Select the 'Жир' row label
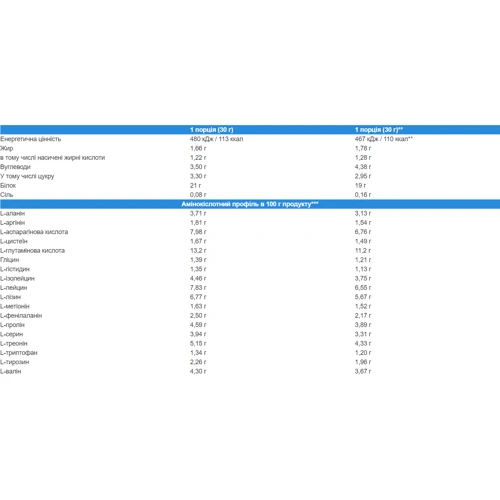This screenshot has width=500, height=500. (x=7, y=148)
